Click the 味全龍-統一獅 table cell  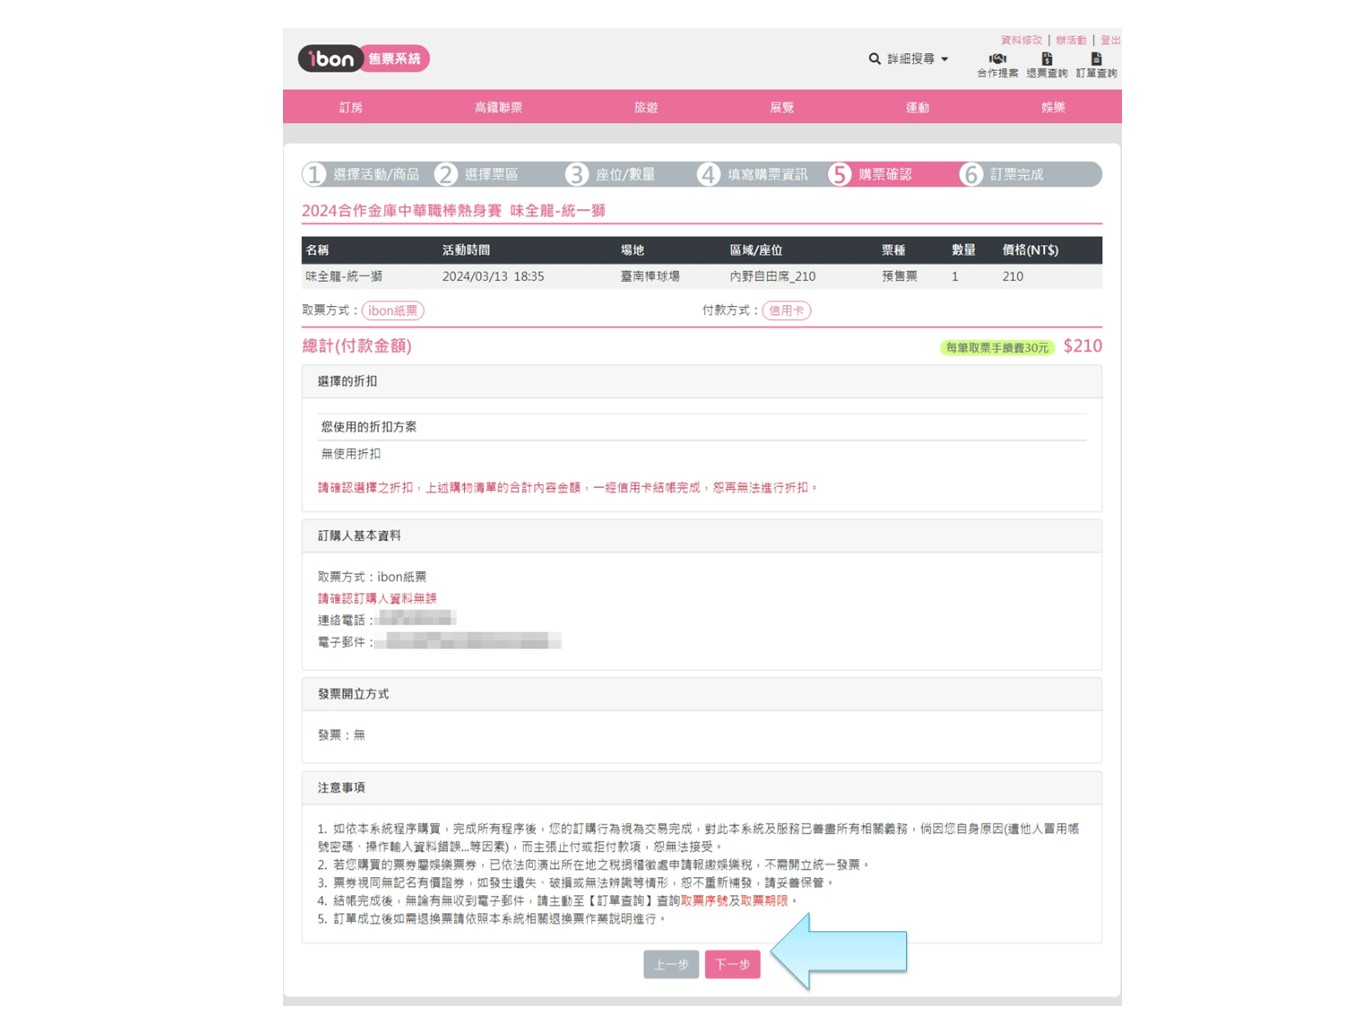pyautogui.click(x=344, y=276)
